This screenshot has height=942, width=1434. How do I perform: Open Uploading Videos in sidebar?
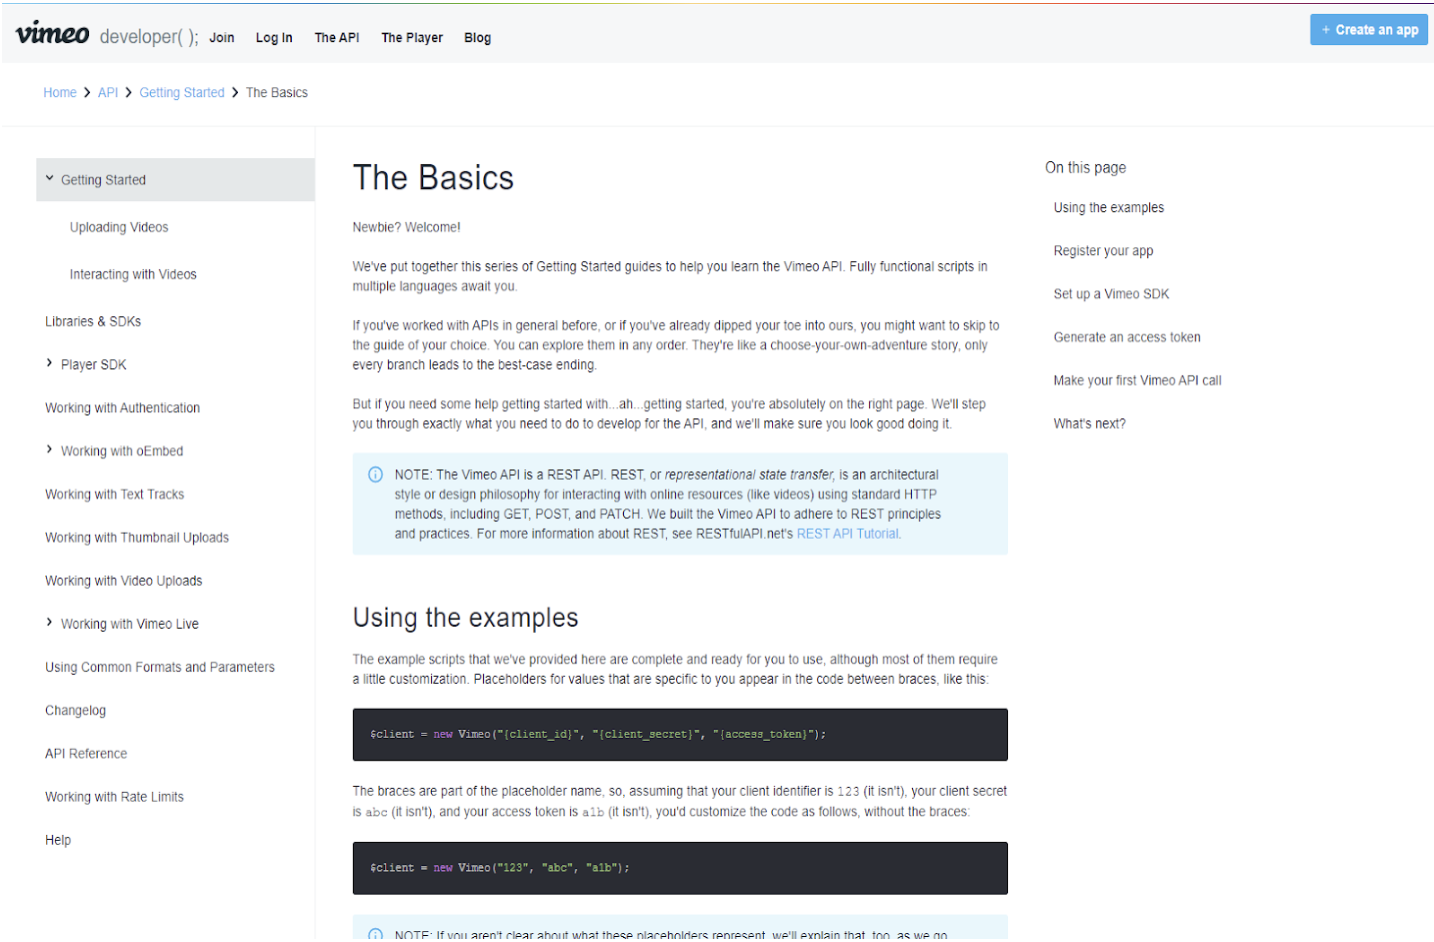pyautogui.click(x=119, y=228)
